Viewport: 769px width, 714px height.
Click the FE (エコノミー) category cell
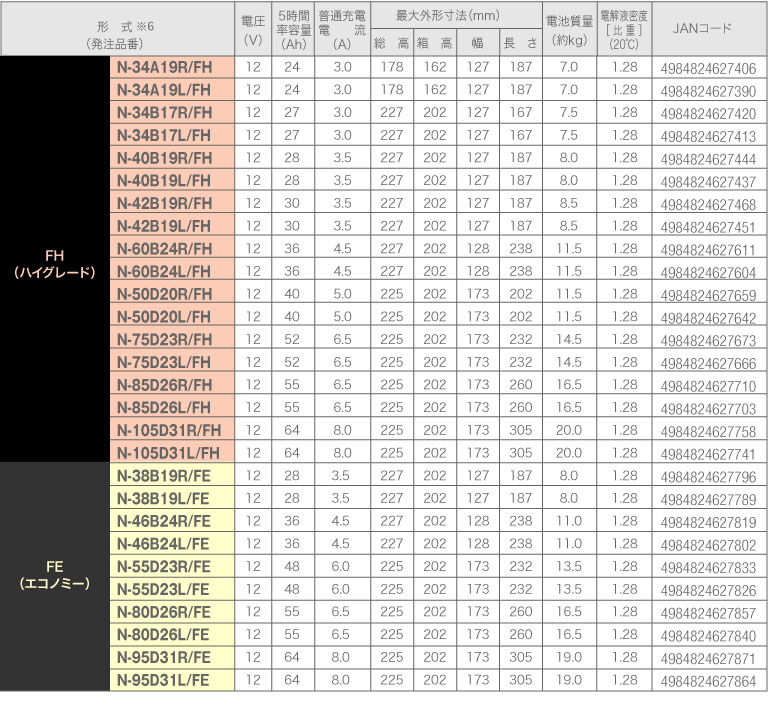[55, 575]
